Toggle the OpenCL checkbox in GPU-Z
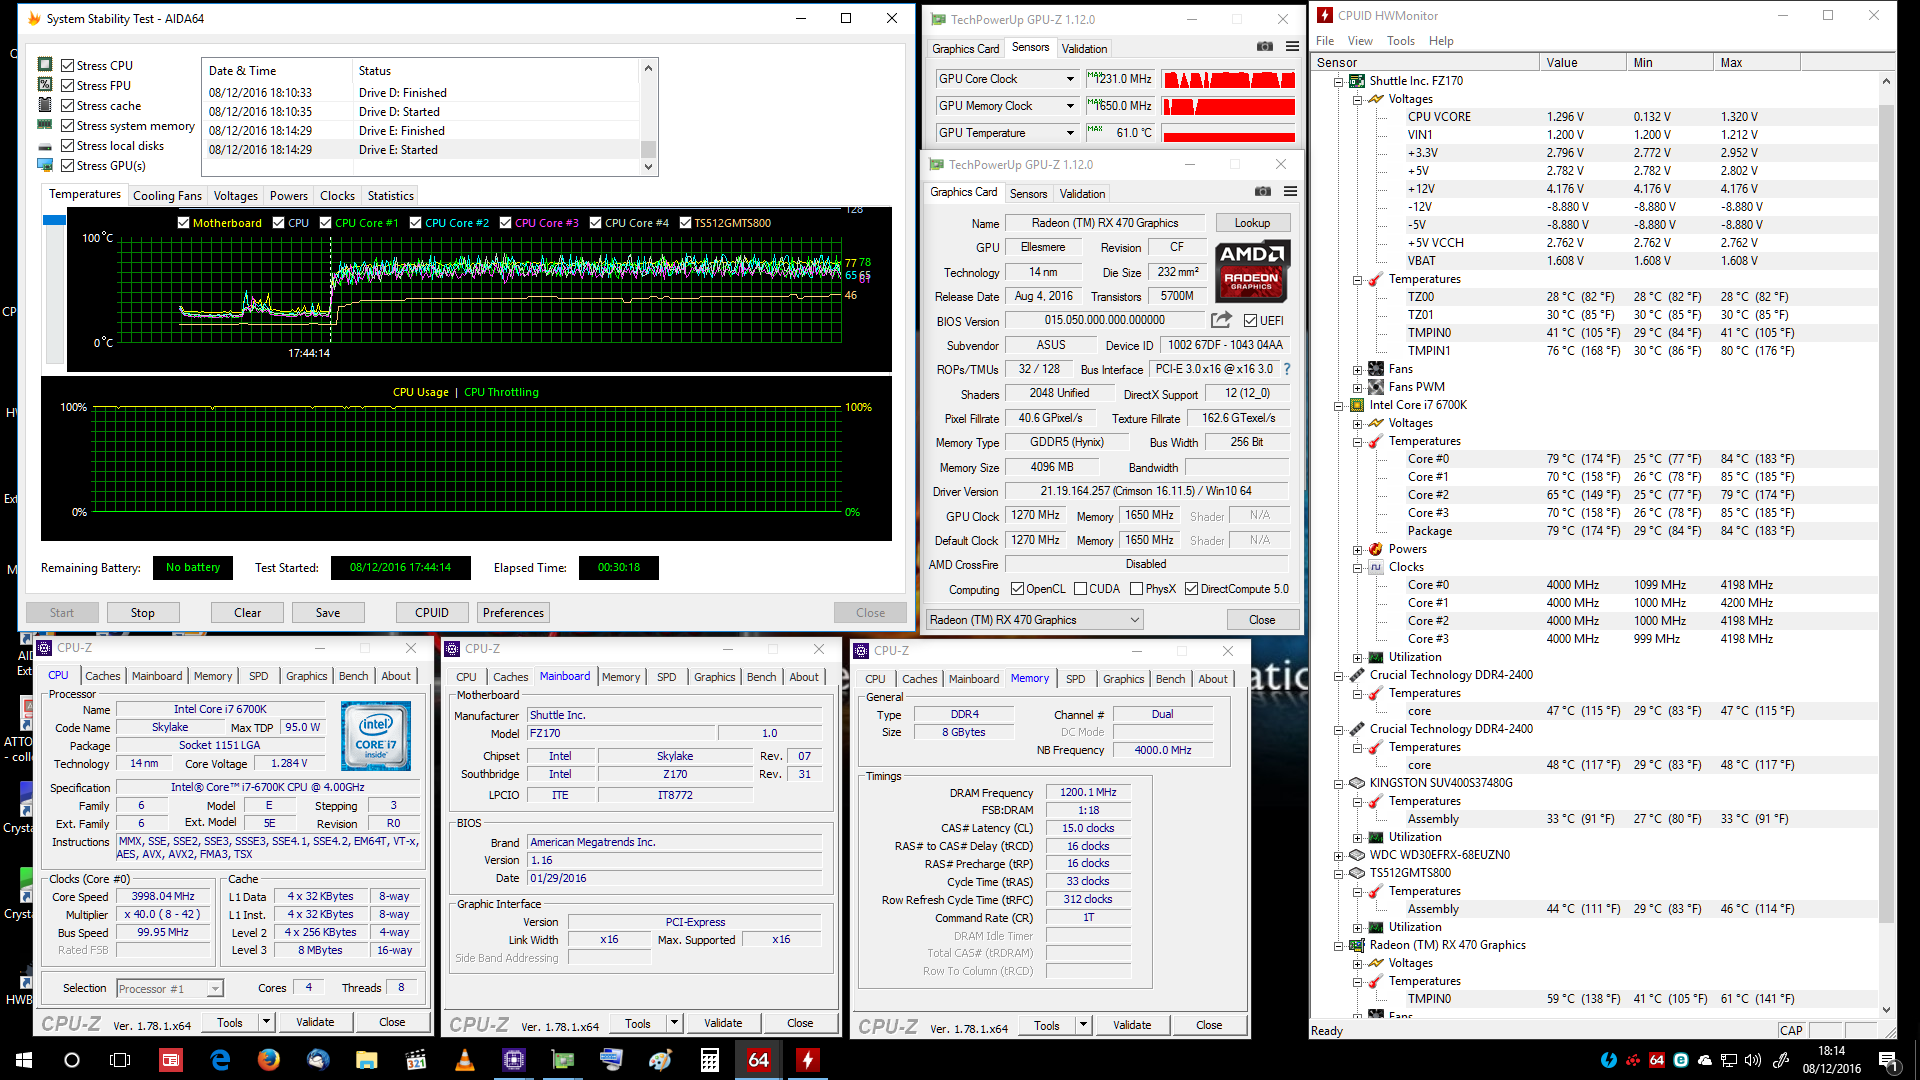This screenshot has height=1080, width=1920. [1017, 589]
